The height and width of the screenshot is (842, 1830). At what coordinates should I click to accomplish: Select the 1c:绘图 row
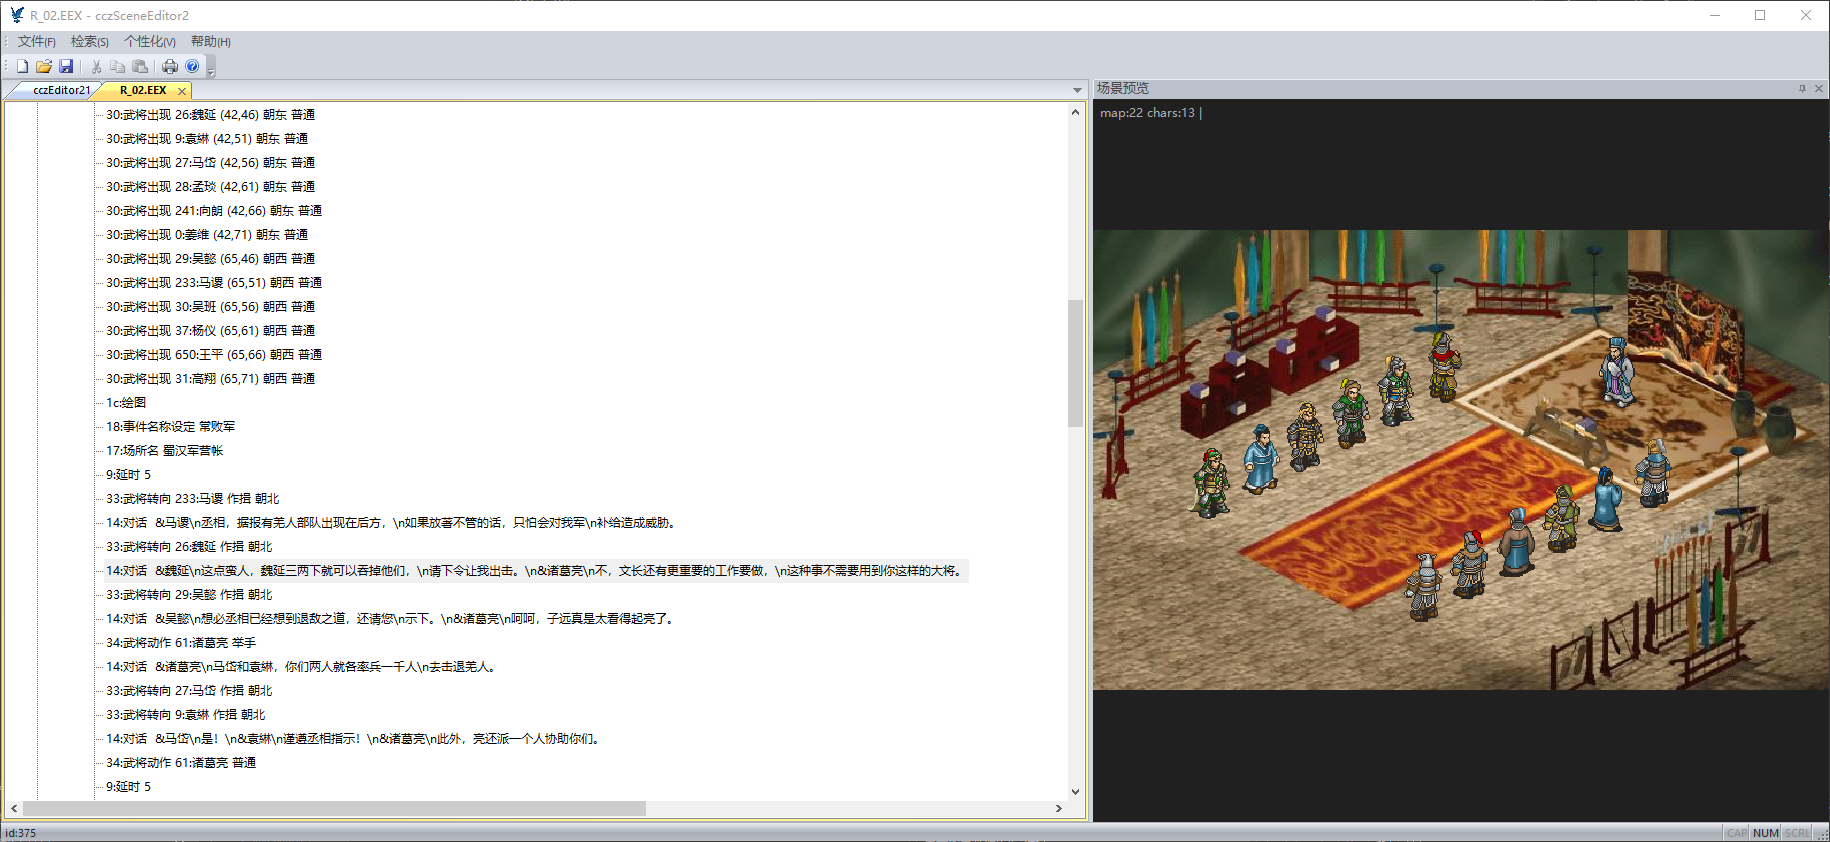tap(126, 403)
